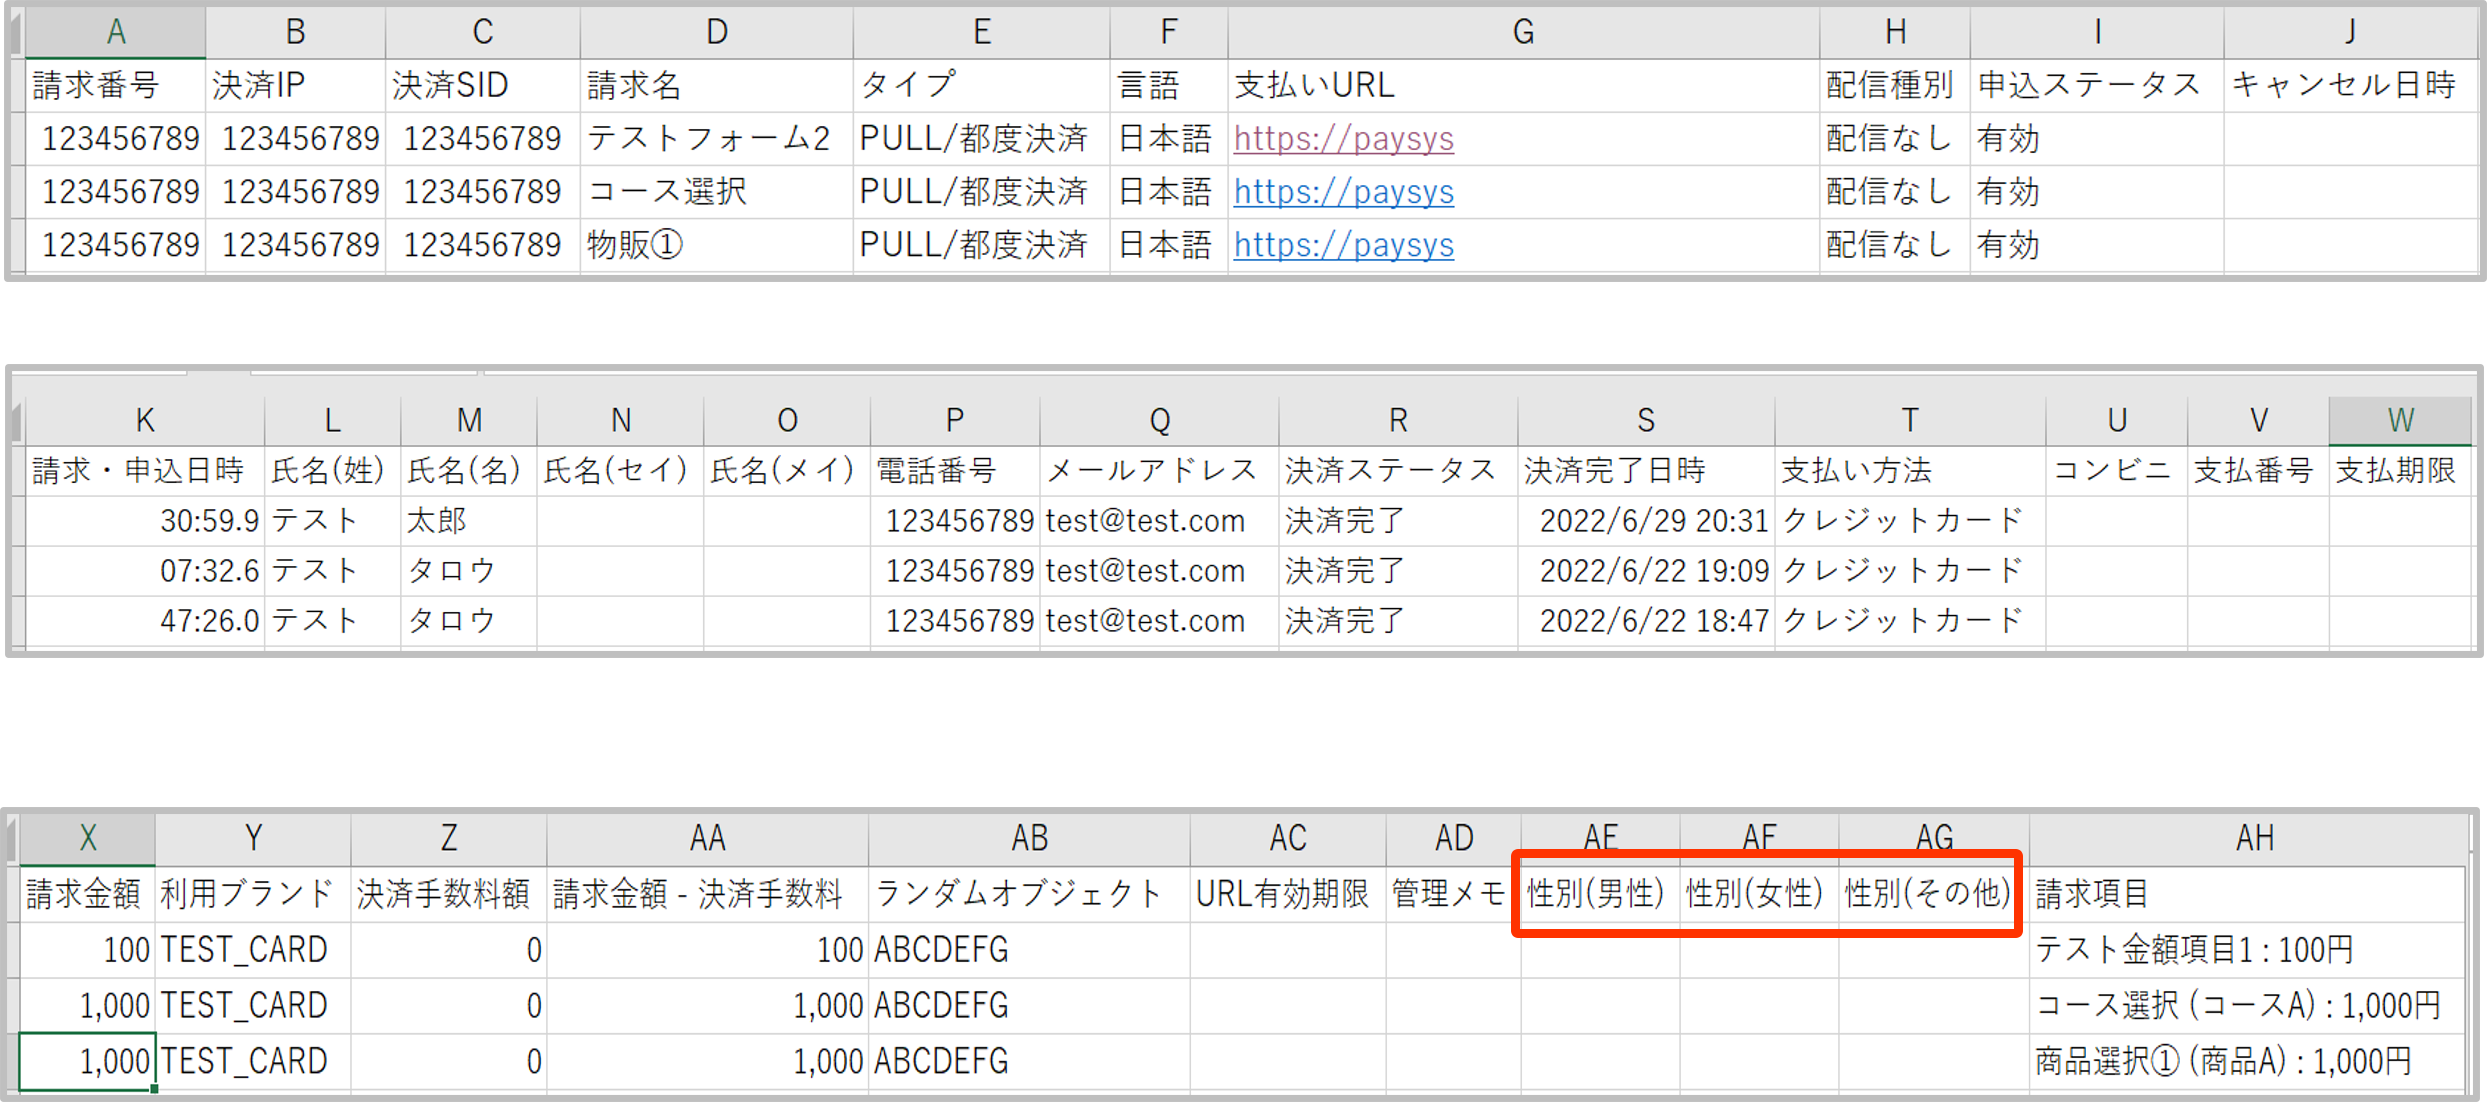Viewport: 2487px width, 1102px height.
Task: Select column G header
Action: click(1522, 32)
